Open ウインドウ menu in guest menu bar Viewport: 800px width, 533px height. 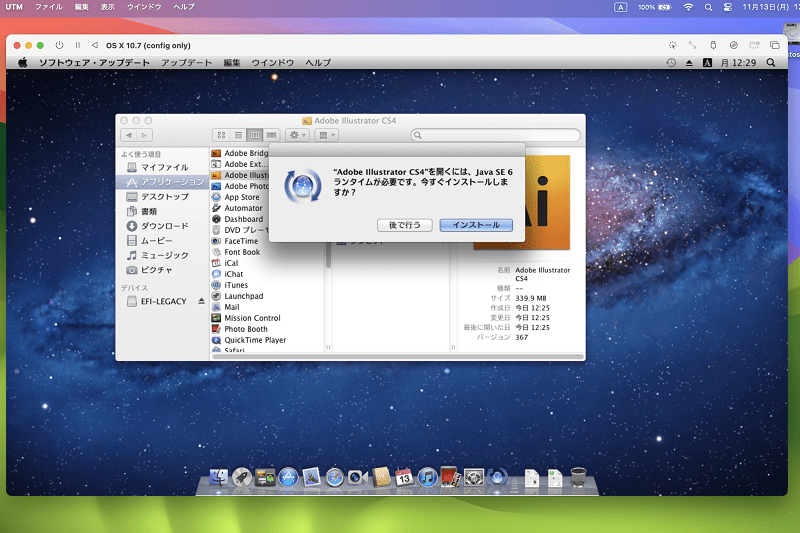272,63
